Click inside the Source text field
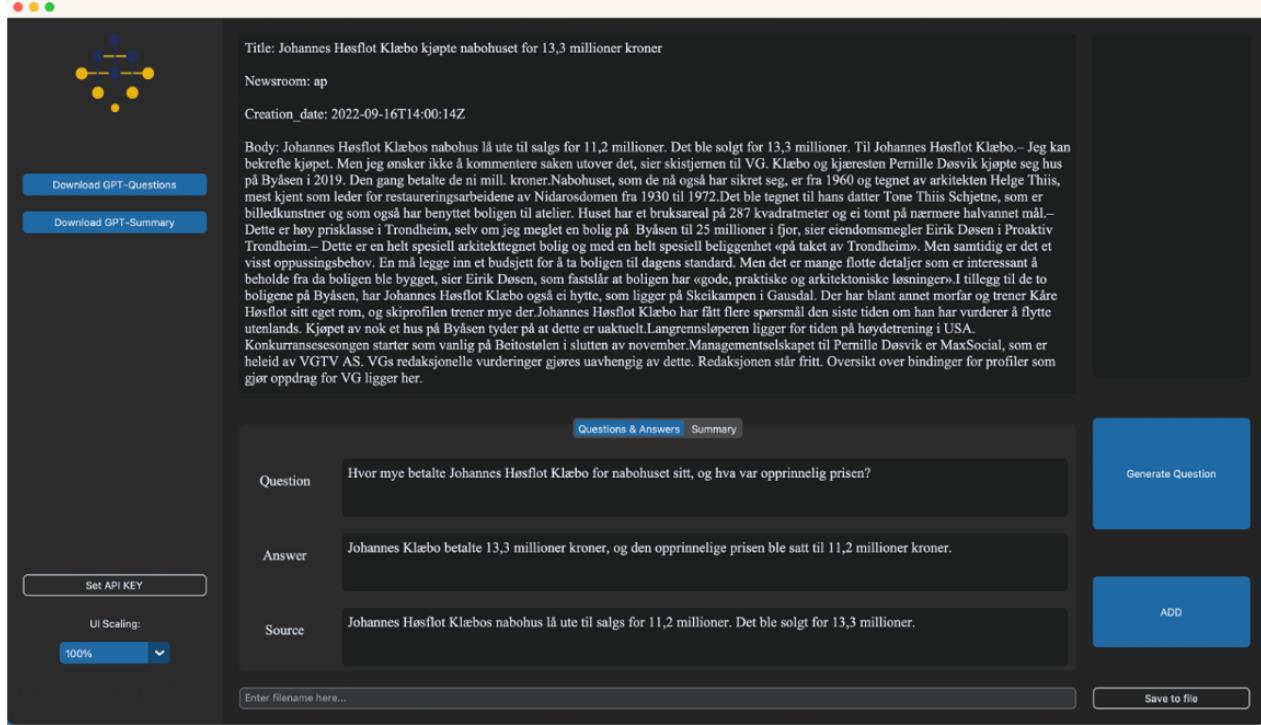This screenshot has height=725, width=1261. pyautogui.click(x=704, y=637)
